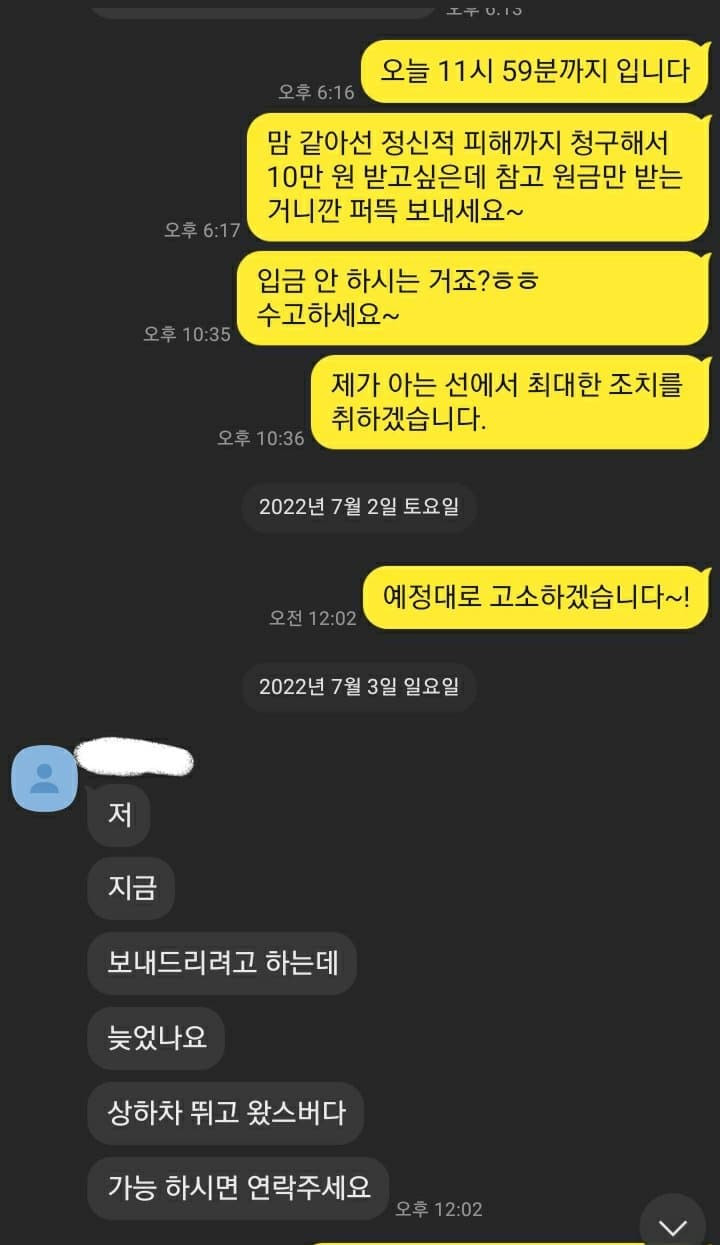Jump to latest with the down-chevron button
The width and height of the screenshot is (720, 1245).
(x=674, y=1225)
